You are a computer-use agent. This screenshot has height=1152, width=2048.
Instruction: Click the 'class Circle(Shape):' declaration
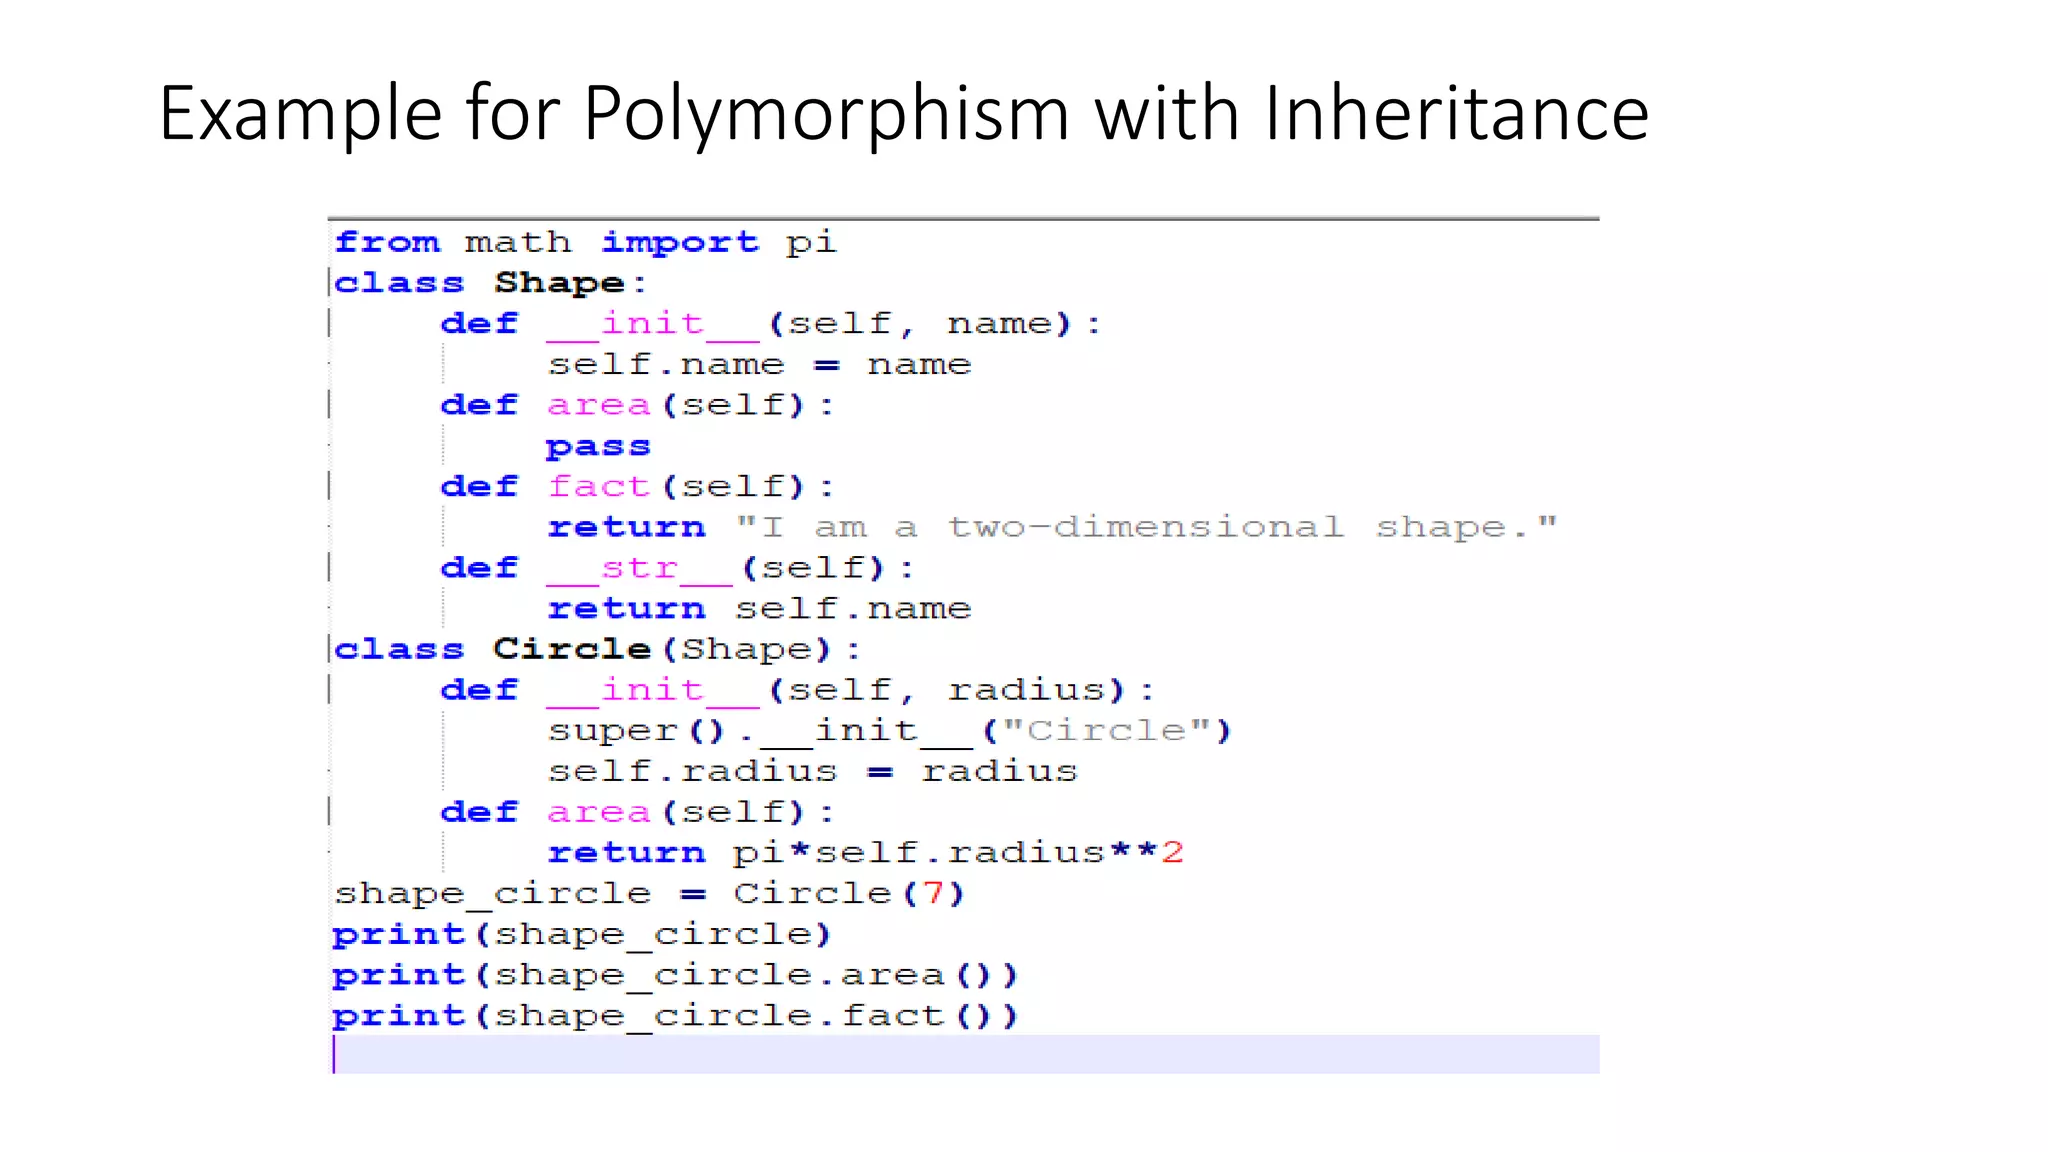[596, 649]
